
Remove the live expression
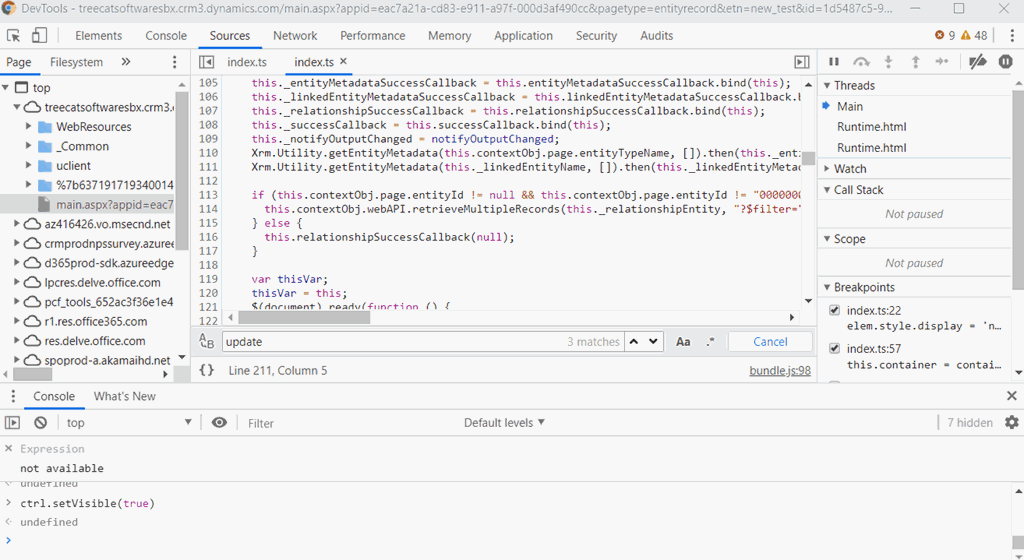tap(8, 448)
